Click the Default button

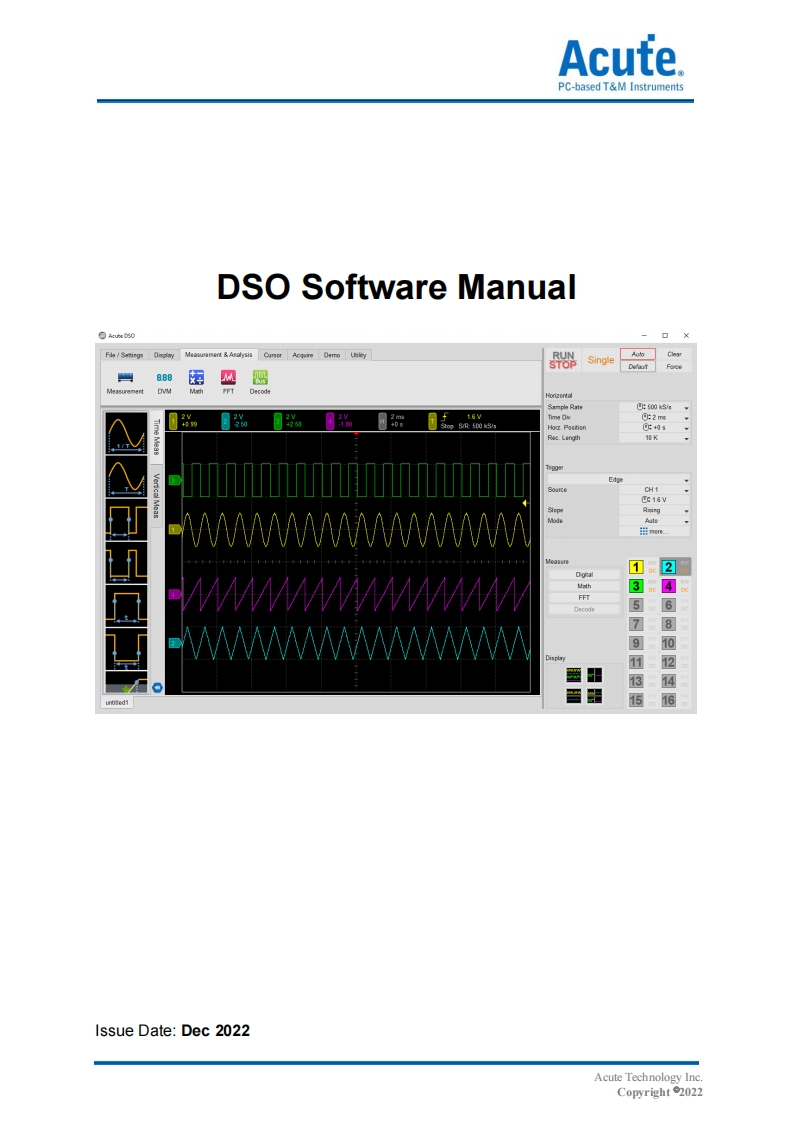[638, 366]
